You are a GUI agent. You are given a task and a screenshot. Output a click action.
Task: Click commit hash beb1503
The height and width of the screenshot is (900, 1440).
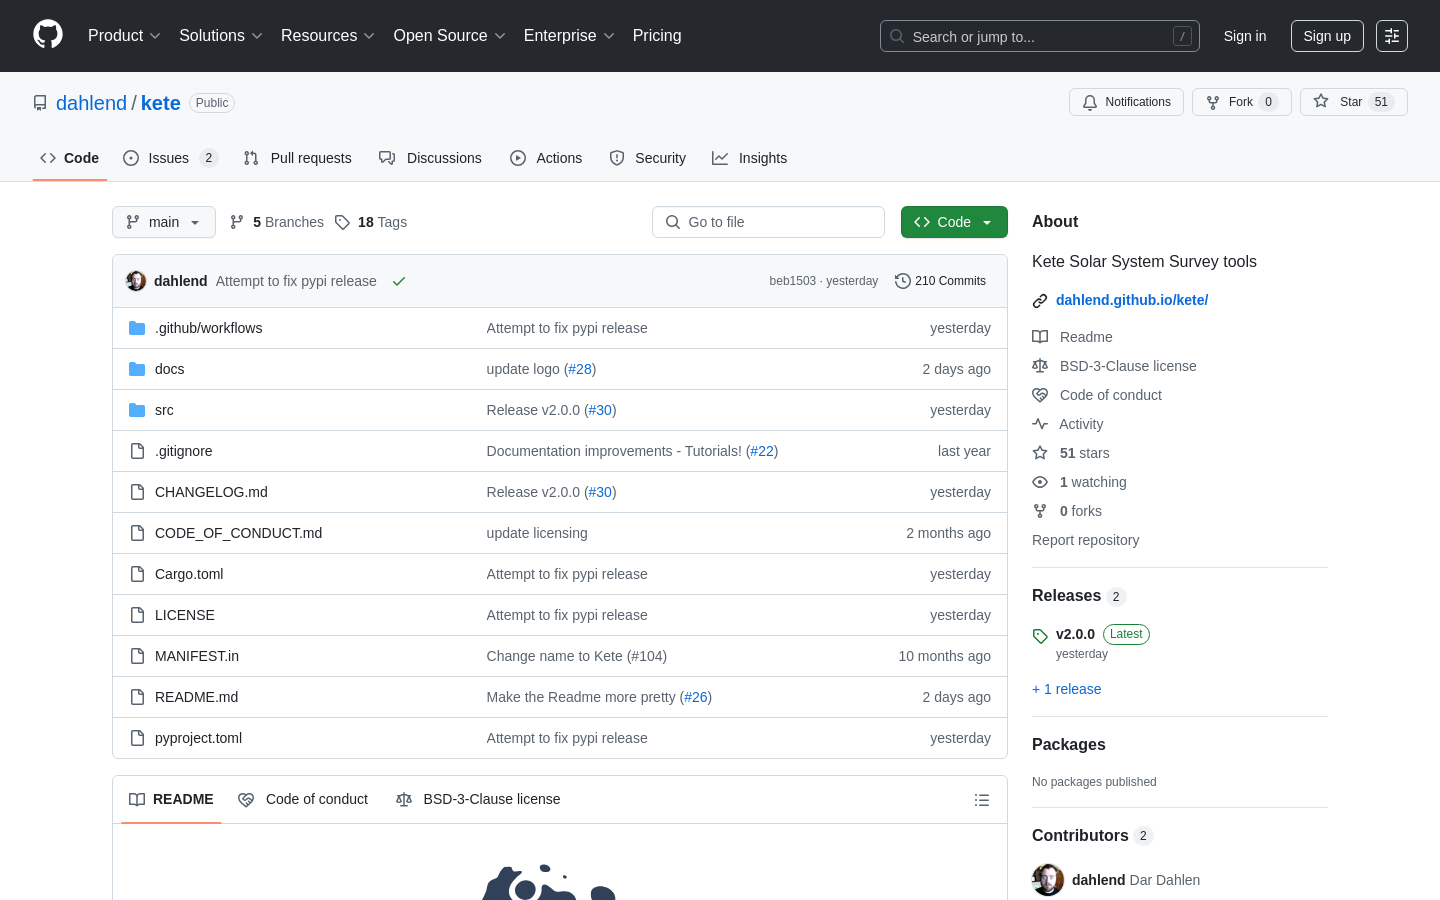coord(793,281)
